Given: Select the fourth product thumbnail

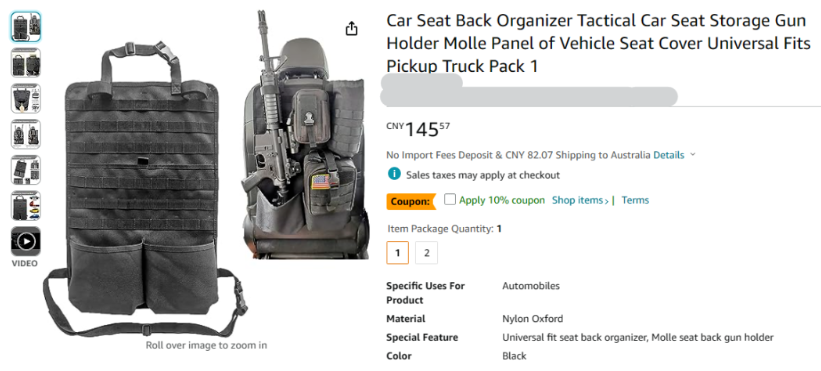Looking at the screenshot, I should point(26,134).
